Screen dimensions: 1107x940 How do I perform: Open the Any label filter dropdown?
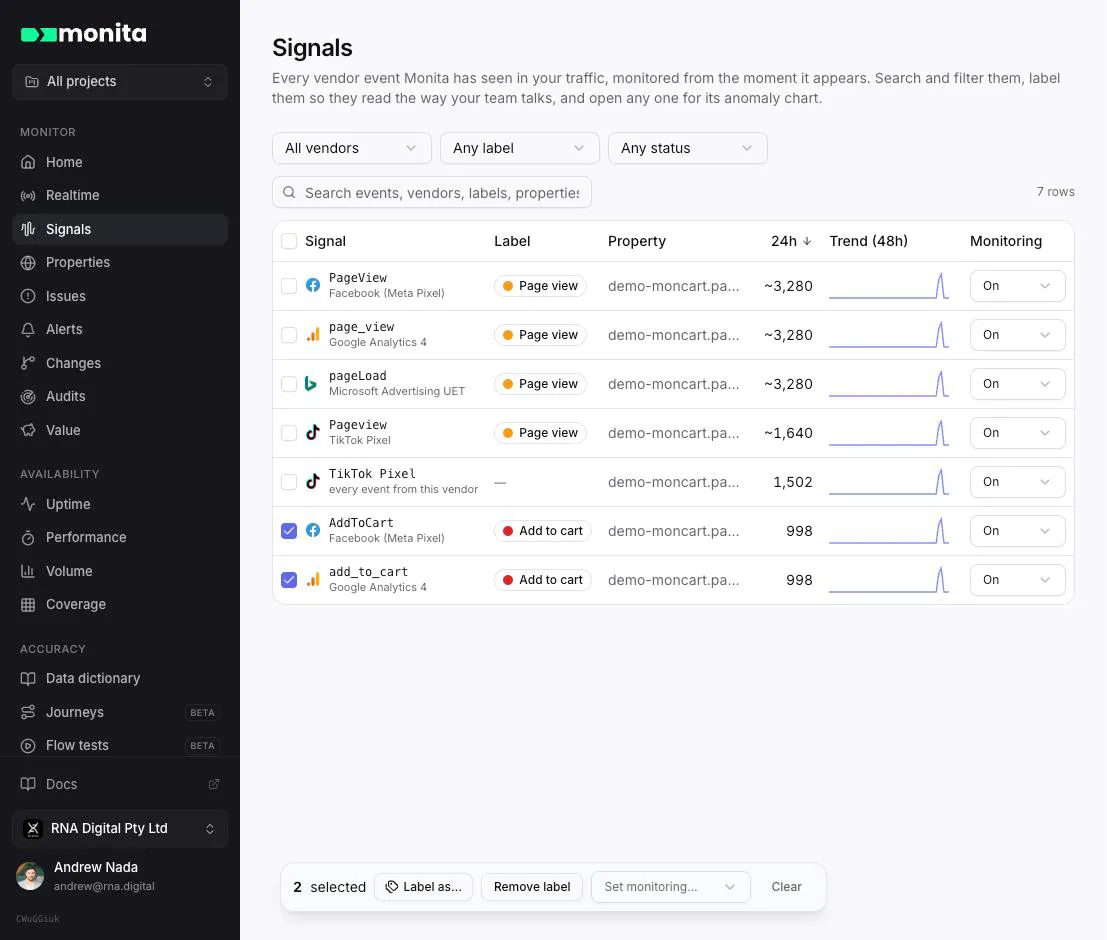click(520, 148)
